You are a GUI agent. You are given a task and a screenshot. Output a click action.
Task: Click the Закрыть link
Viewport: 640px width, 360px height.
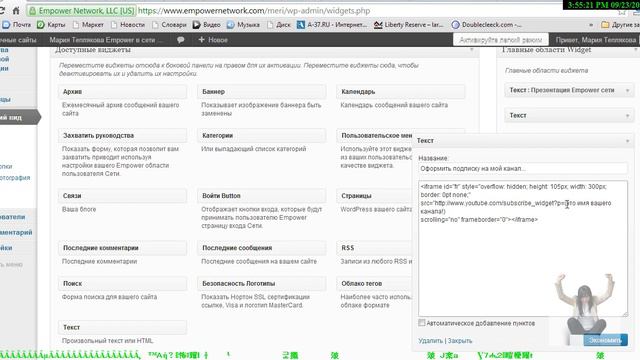point(460,340)
